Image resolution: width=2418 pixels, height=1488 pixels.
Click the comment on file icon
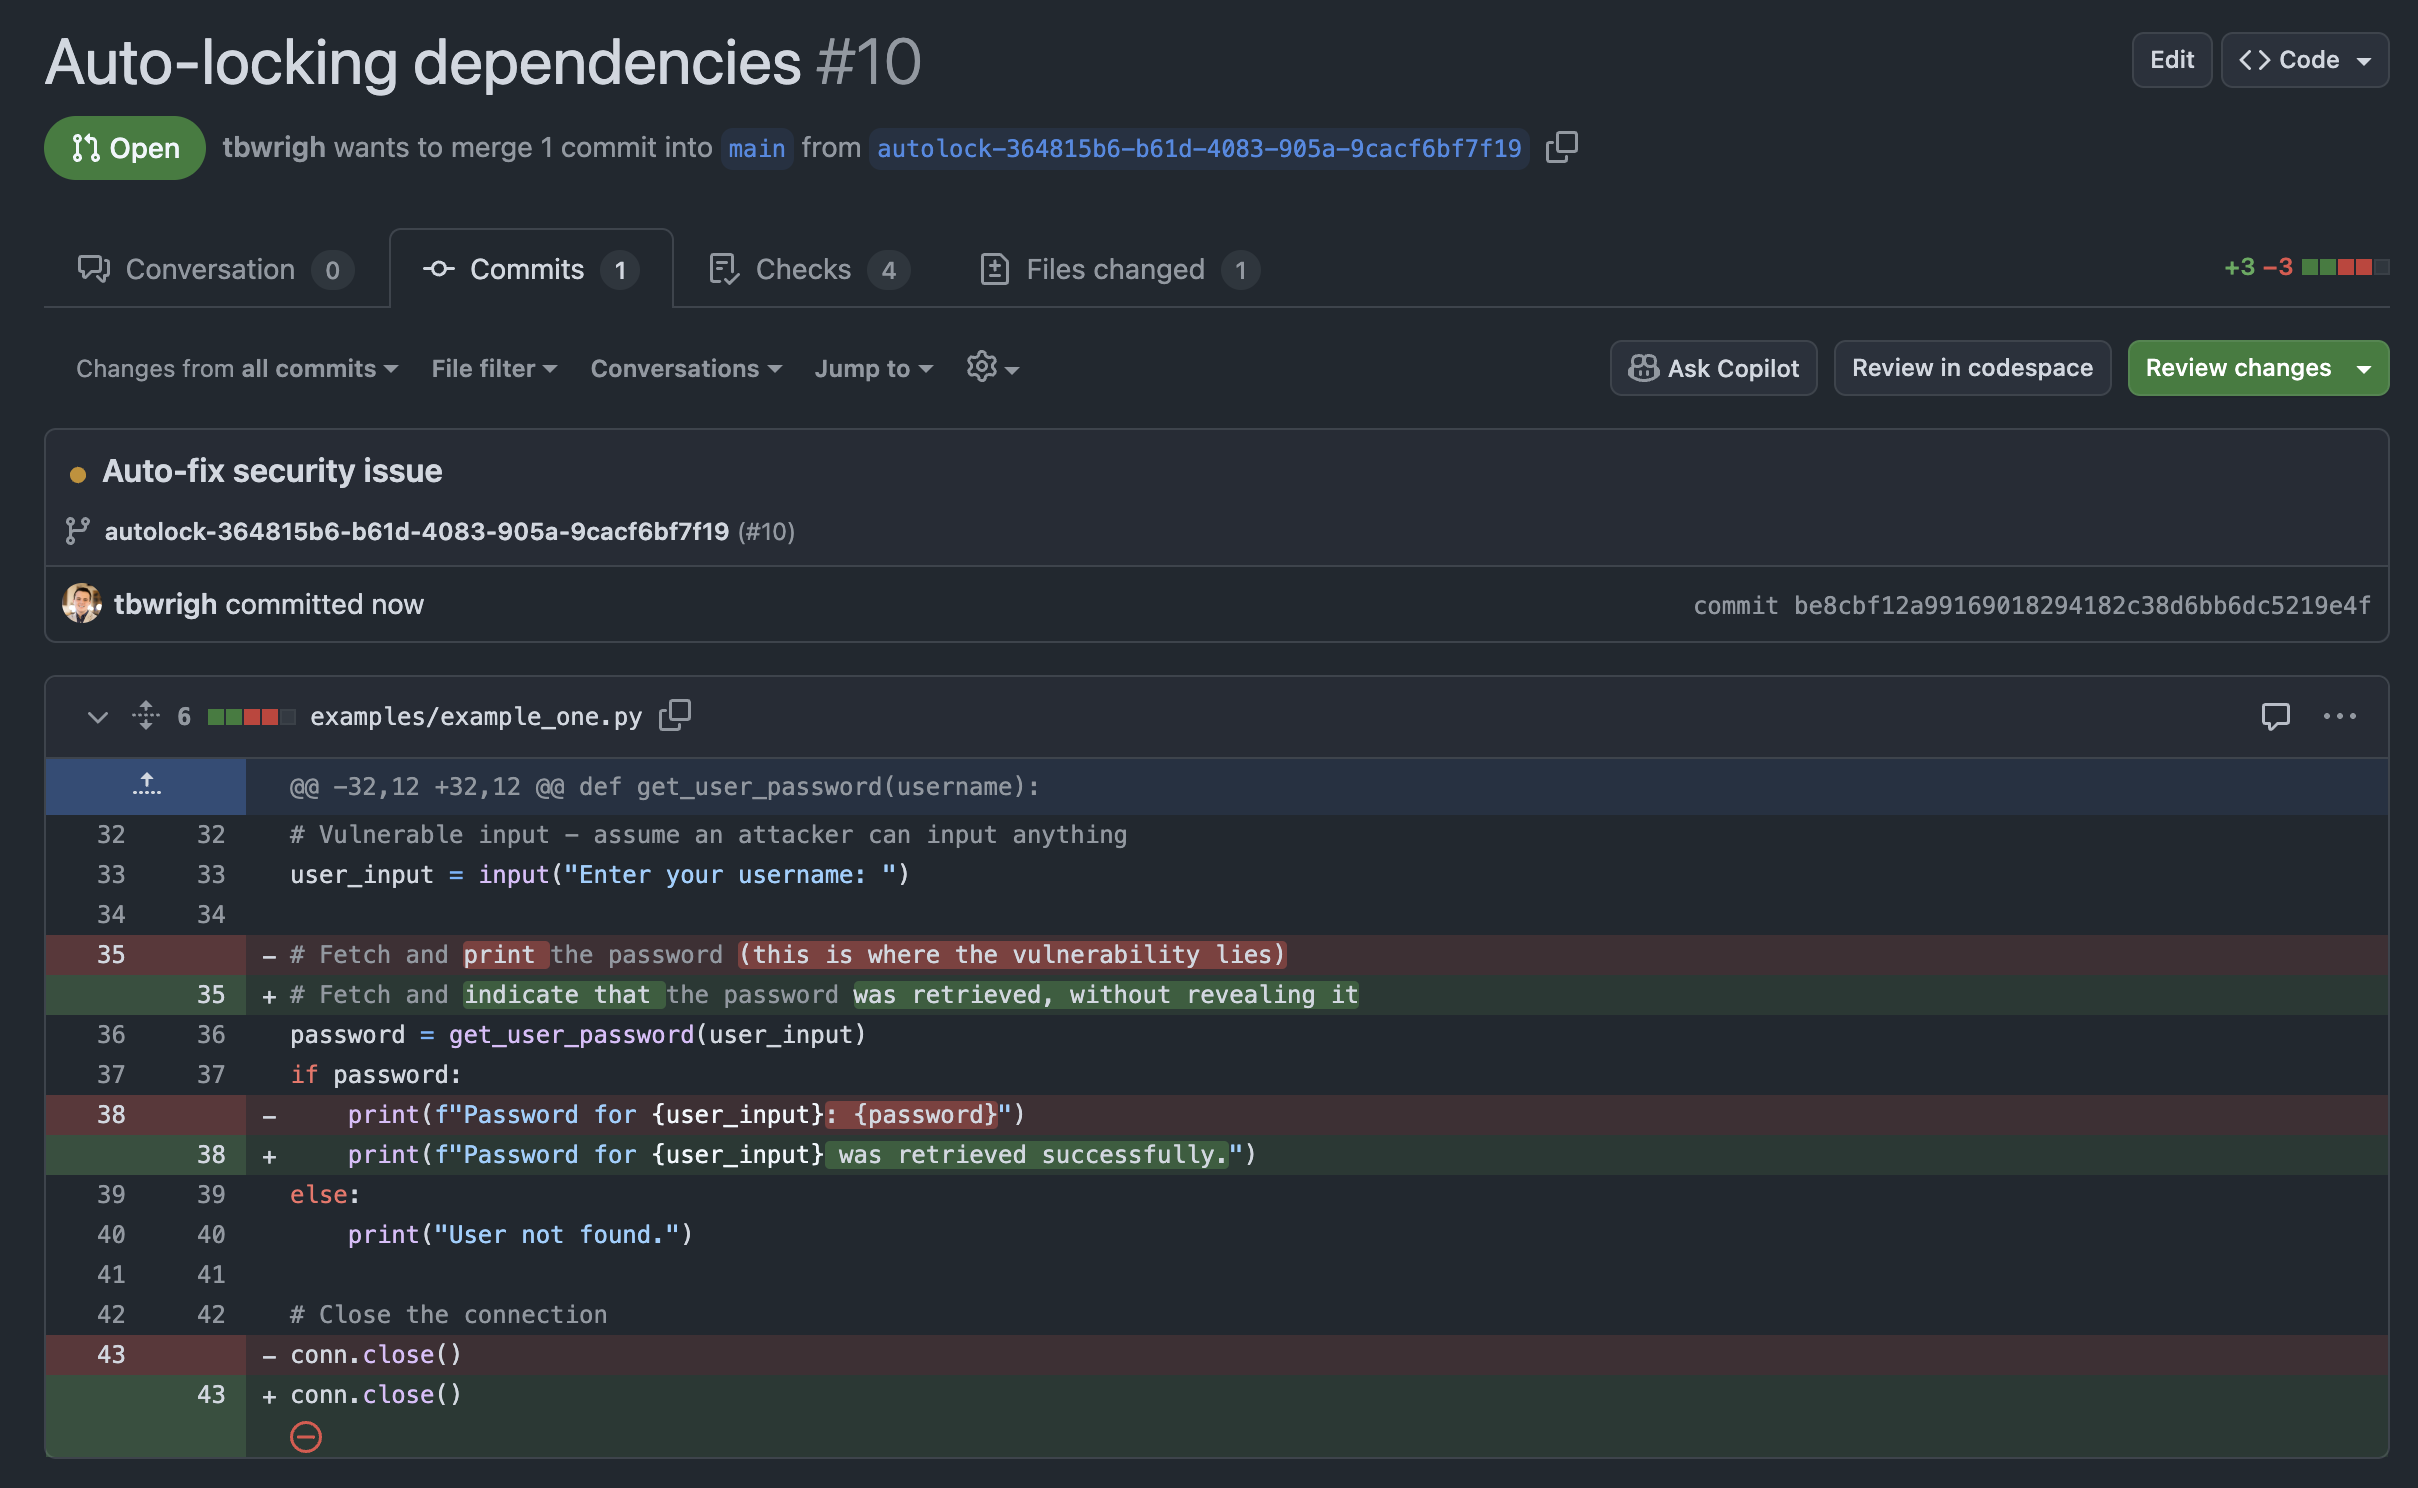point(2275,716)
